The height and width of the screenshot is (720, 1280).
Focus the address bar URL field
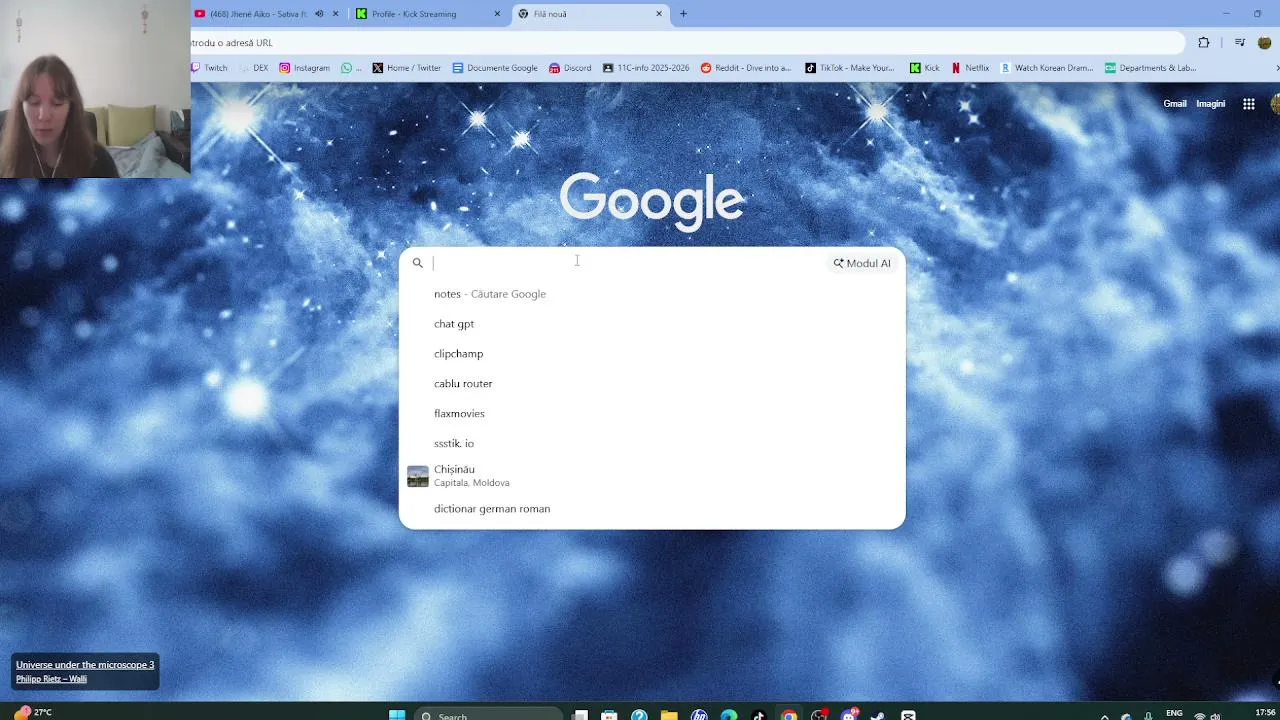coord(686,43)
